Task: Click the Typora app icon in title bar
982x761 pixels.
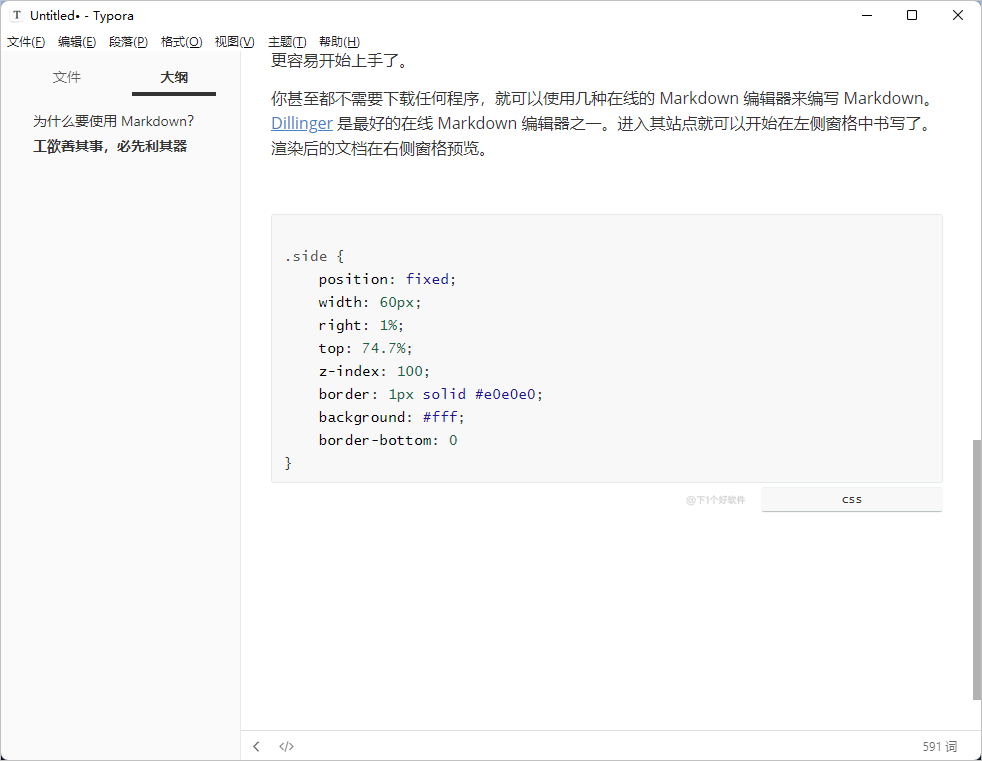Action: click(16, 15)
